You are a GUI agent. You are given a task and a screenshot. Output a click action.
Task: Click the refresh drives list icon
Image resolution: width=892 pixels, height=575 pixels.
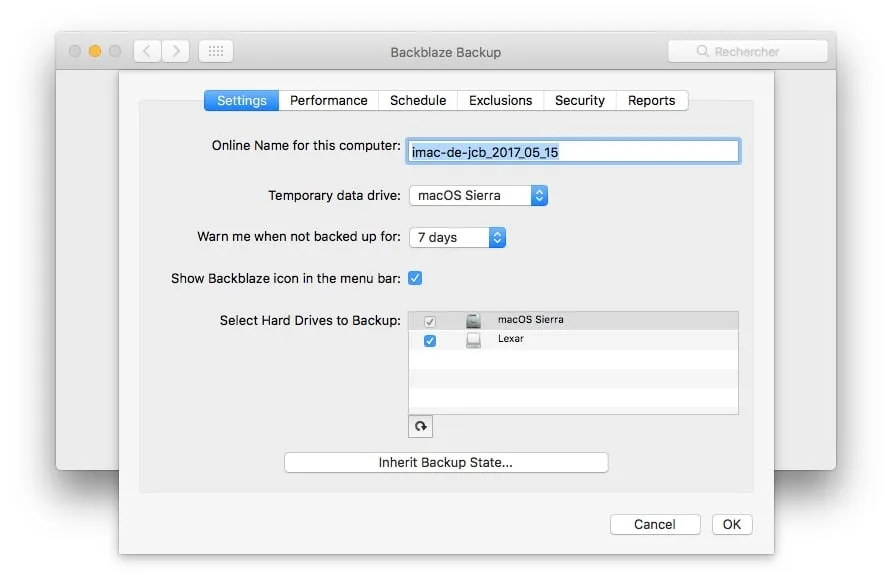(420, 426)
